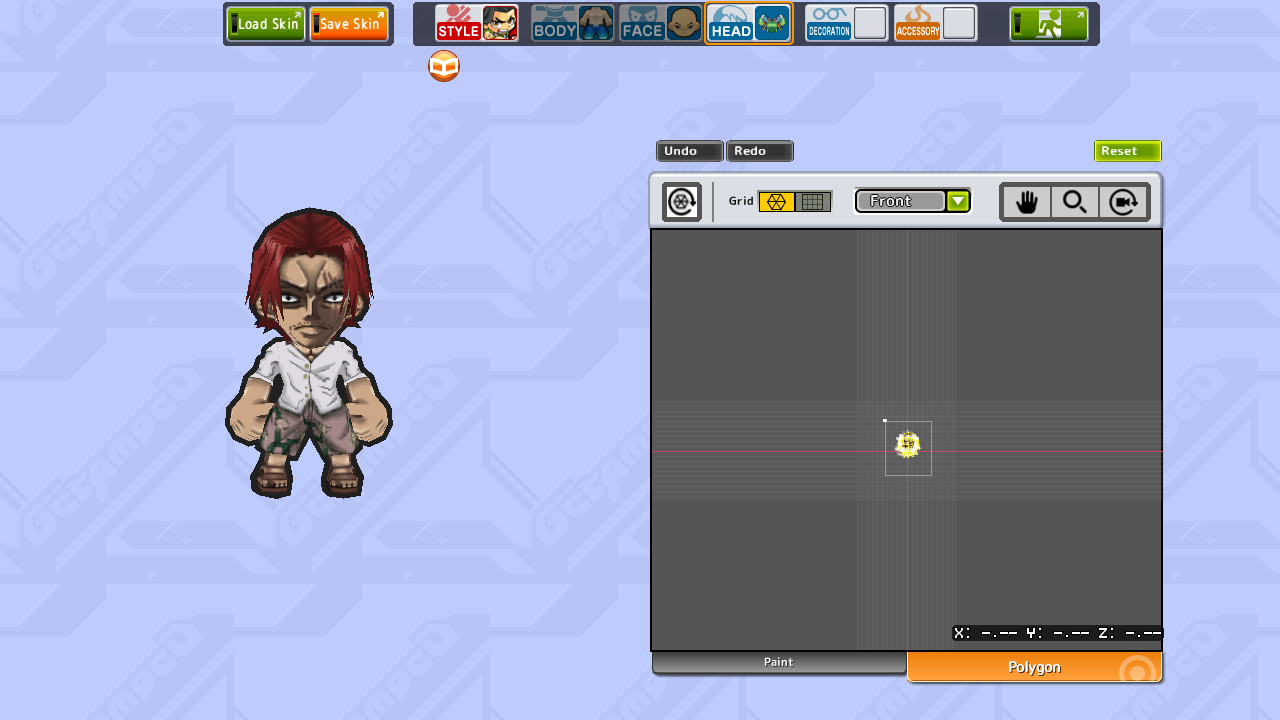
Task: Click the Load Skin button
Action: 266,23
